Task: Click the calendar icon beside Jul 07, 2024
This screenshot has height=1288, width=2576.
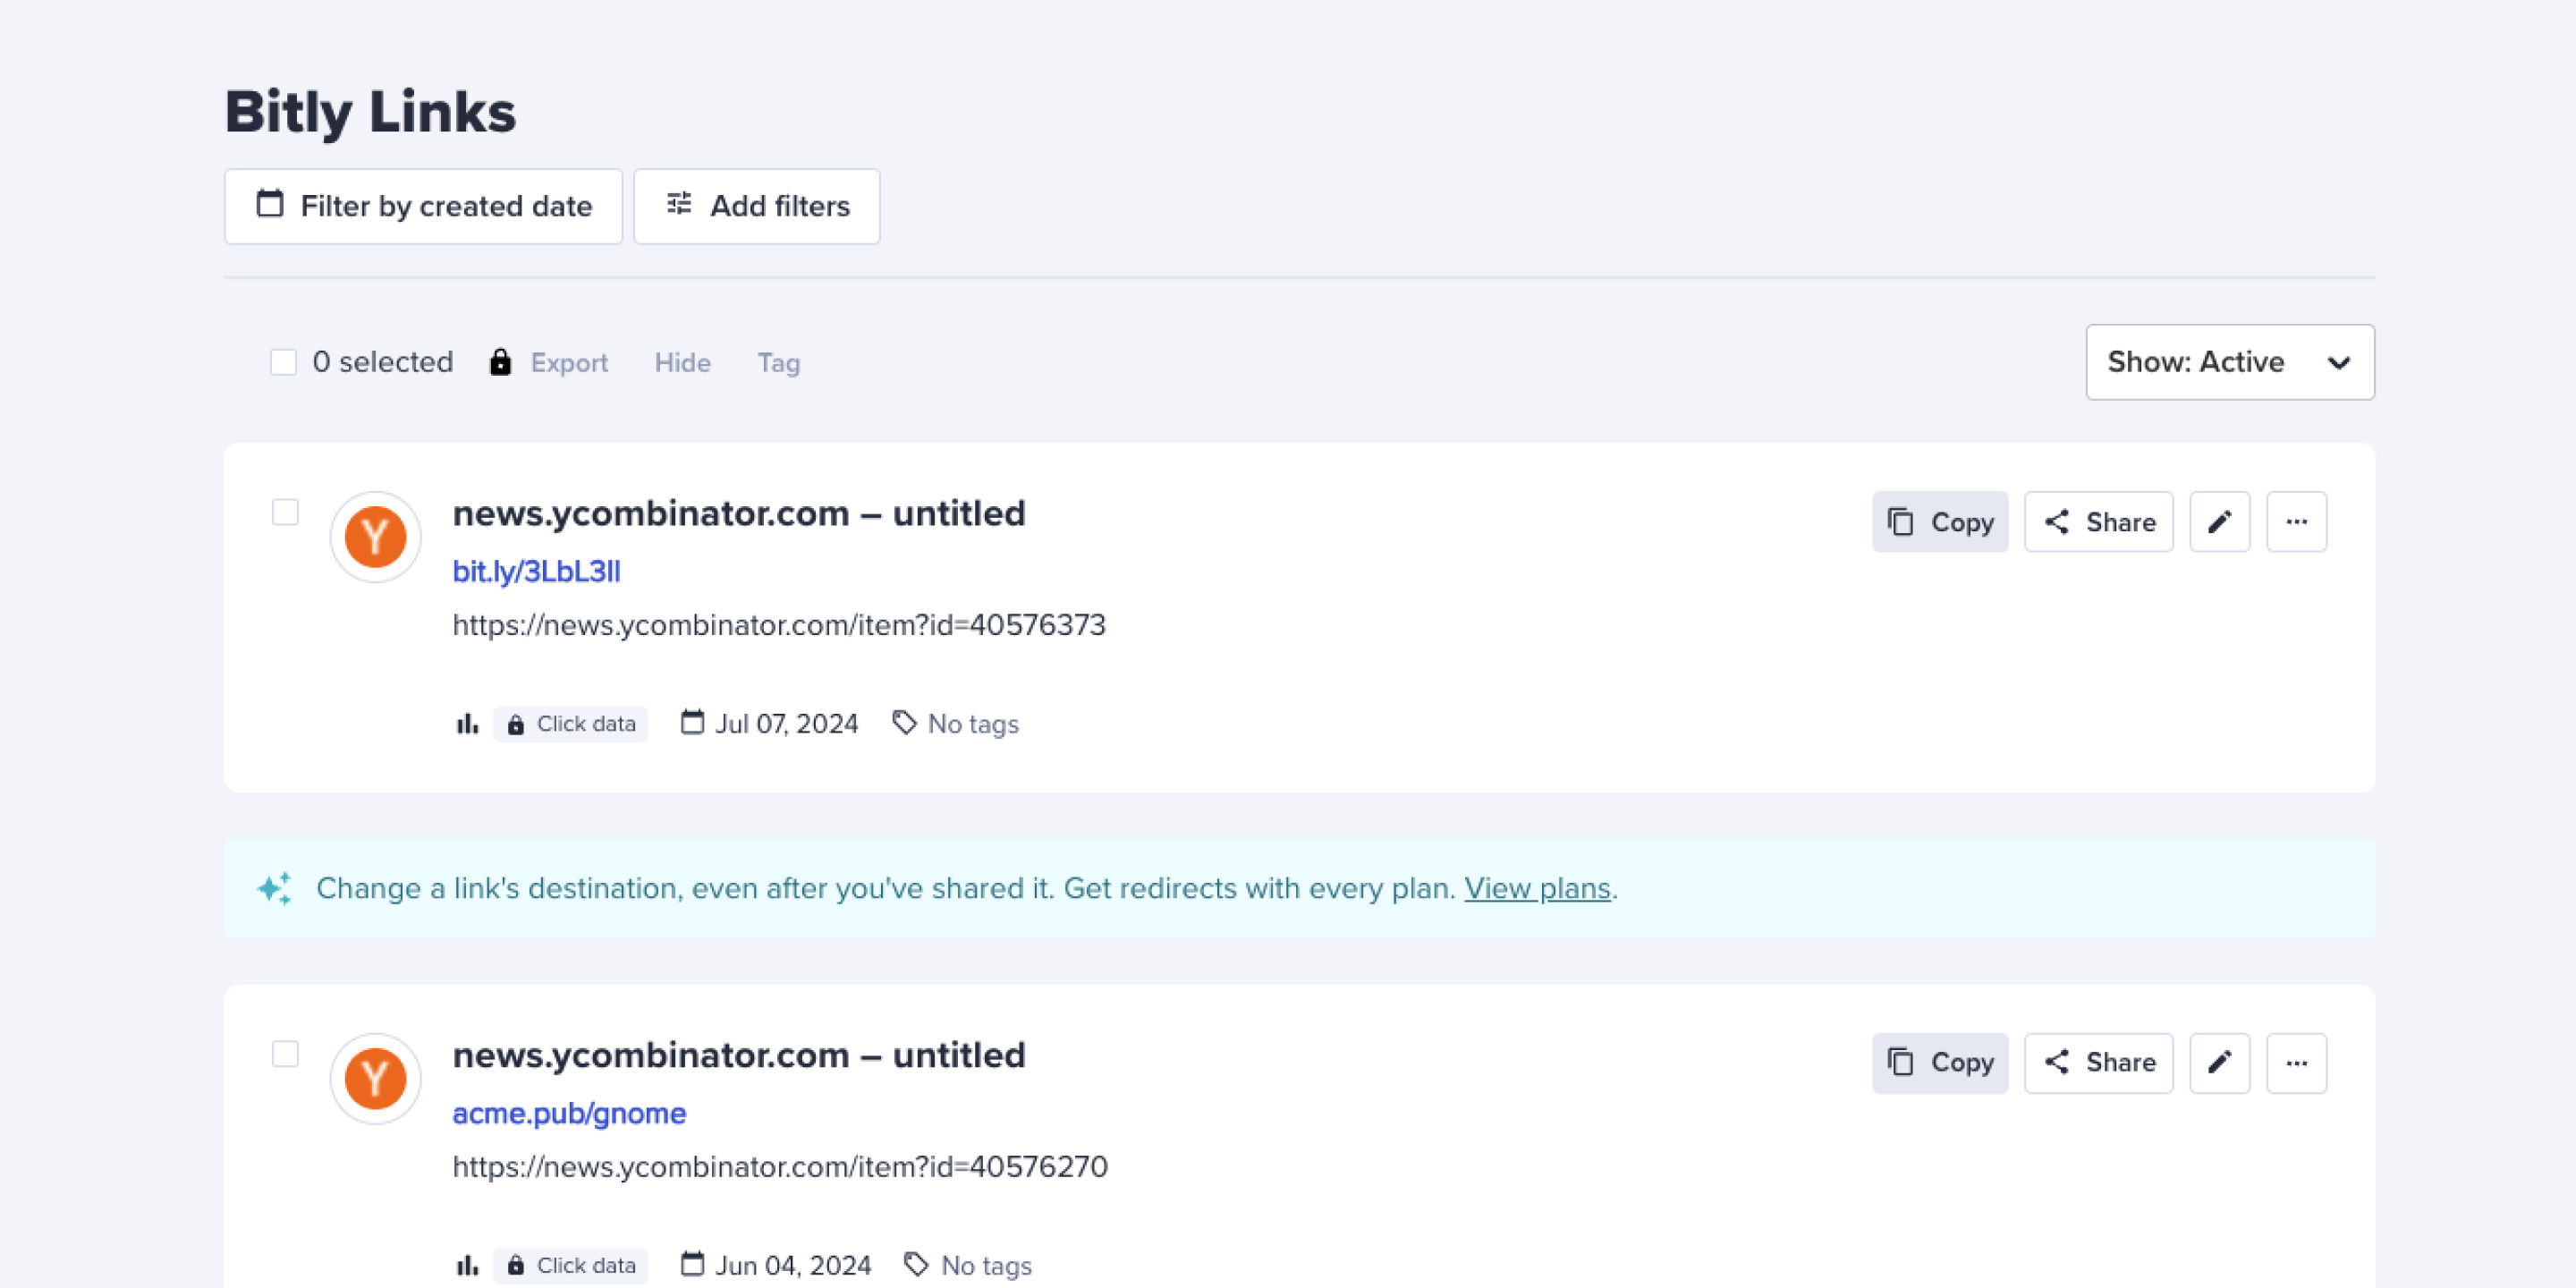Action: coord(692,722)
